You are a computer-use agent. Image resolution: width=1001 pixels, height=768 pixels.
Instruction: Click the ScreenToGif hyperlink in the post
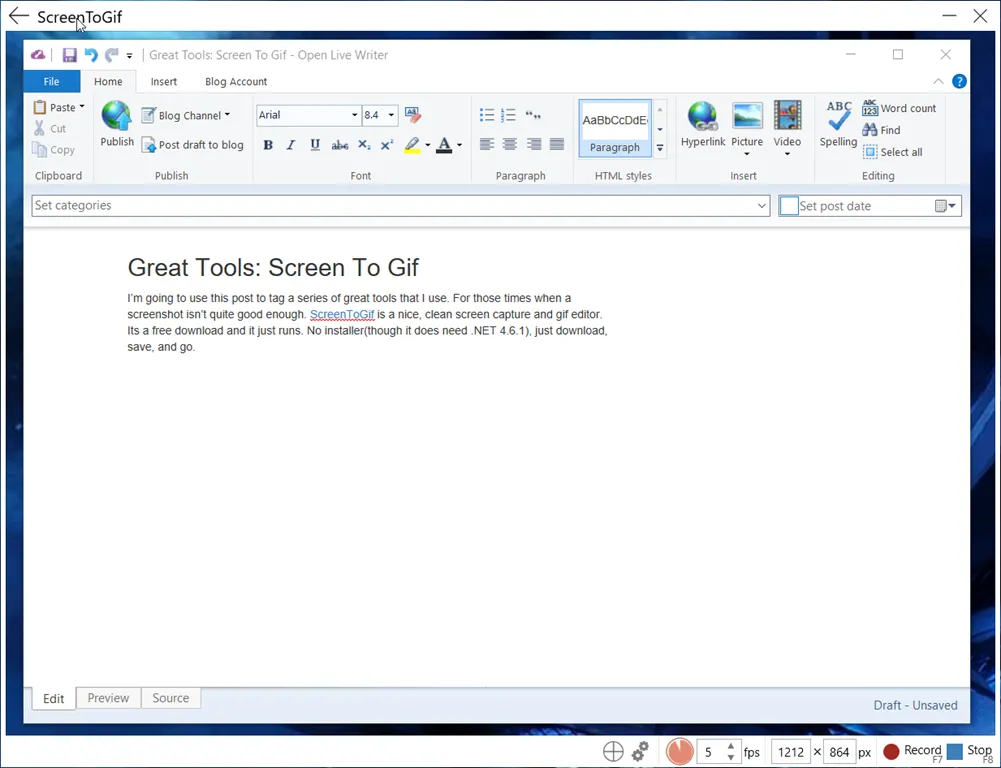coord(343,313)
